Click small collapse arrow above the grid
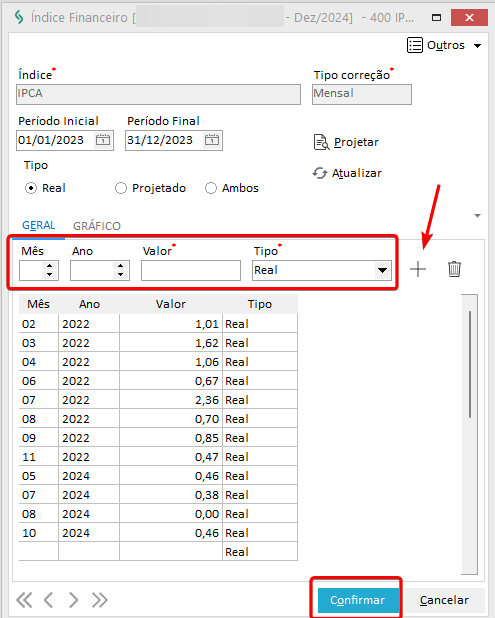Viewport: 495px width, 618px height. coord(477,216)
